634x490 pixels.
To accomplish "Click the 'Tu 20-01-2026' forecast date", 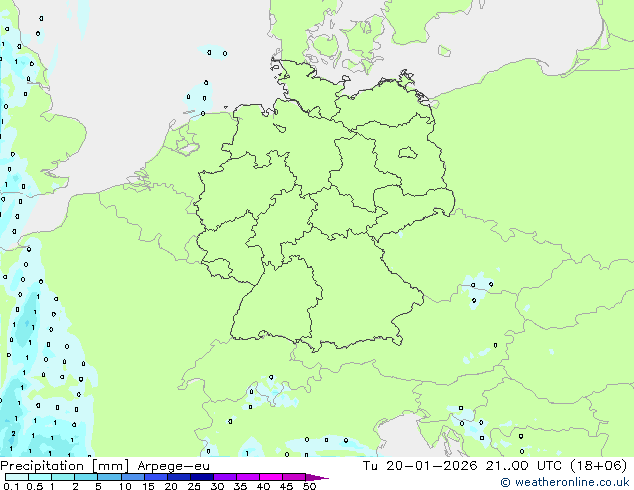I will point(420,465).
